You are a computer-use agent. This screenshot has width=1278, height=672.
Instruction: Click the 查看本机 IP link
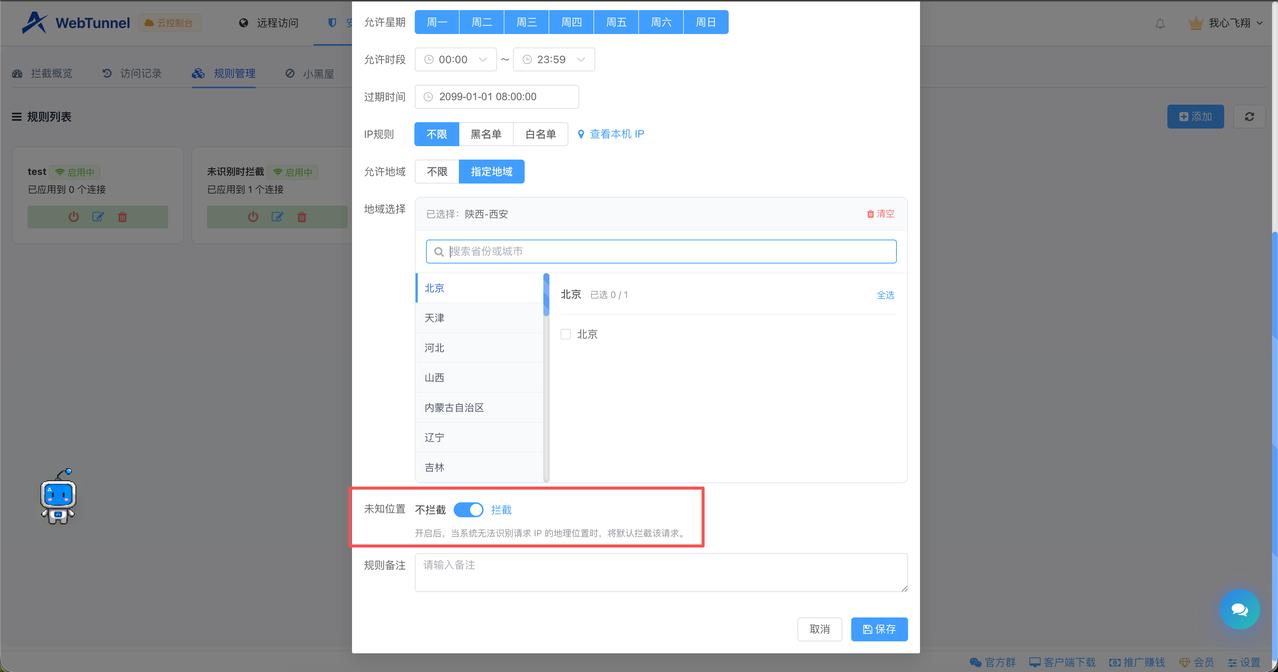(611, 134)
